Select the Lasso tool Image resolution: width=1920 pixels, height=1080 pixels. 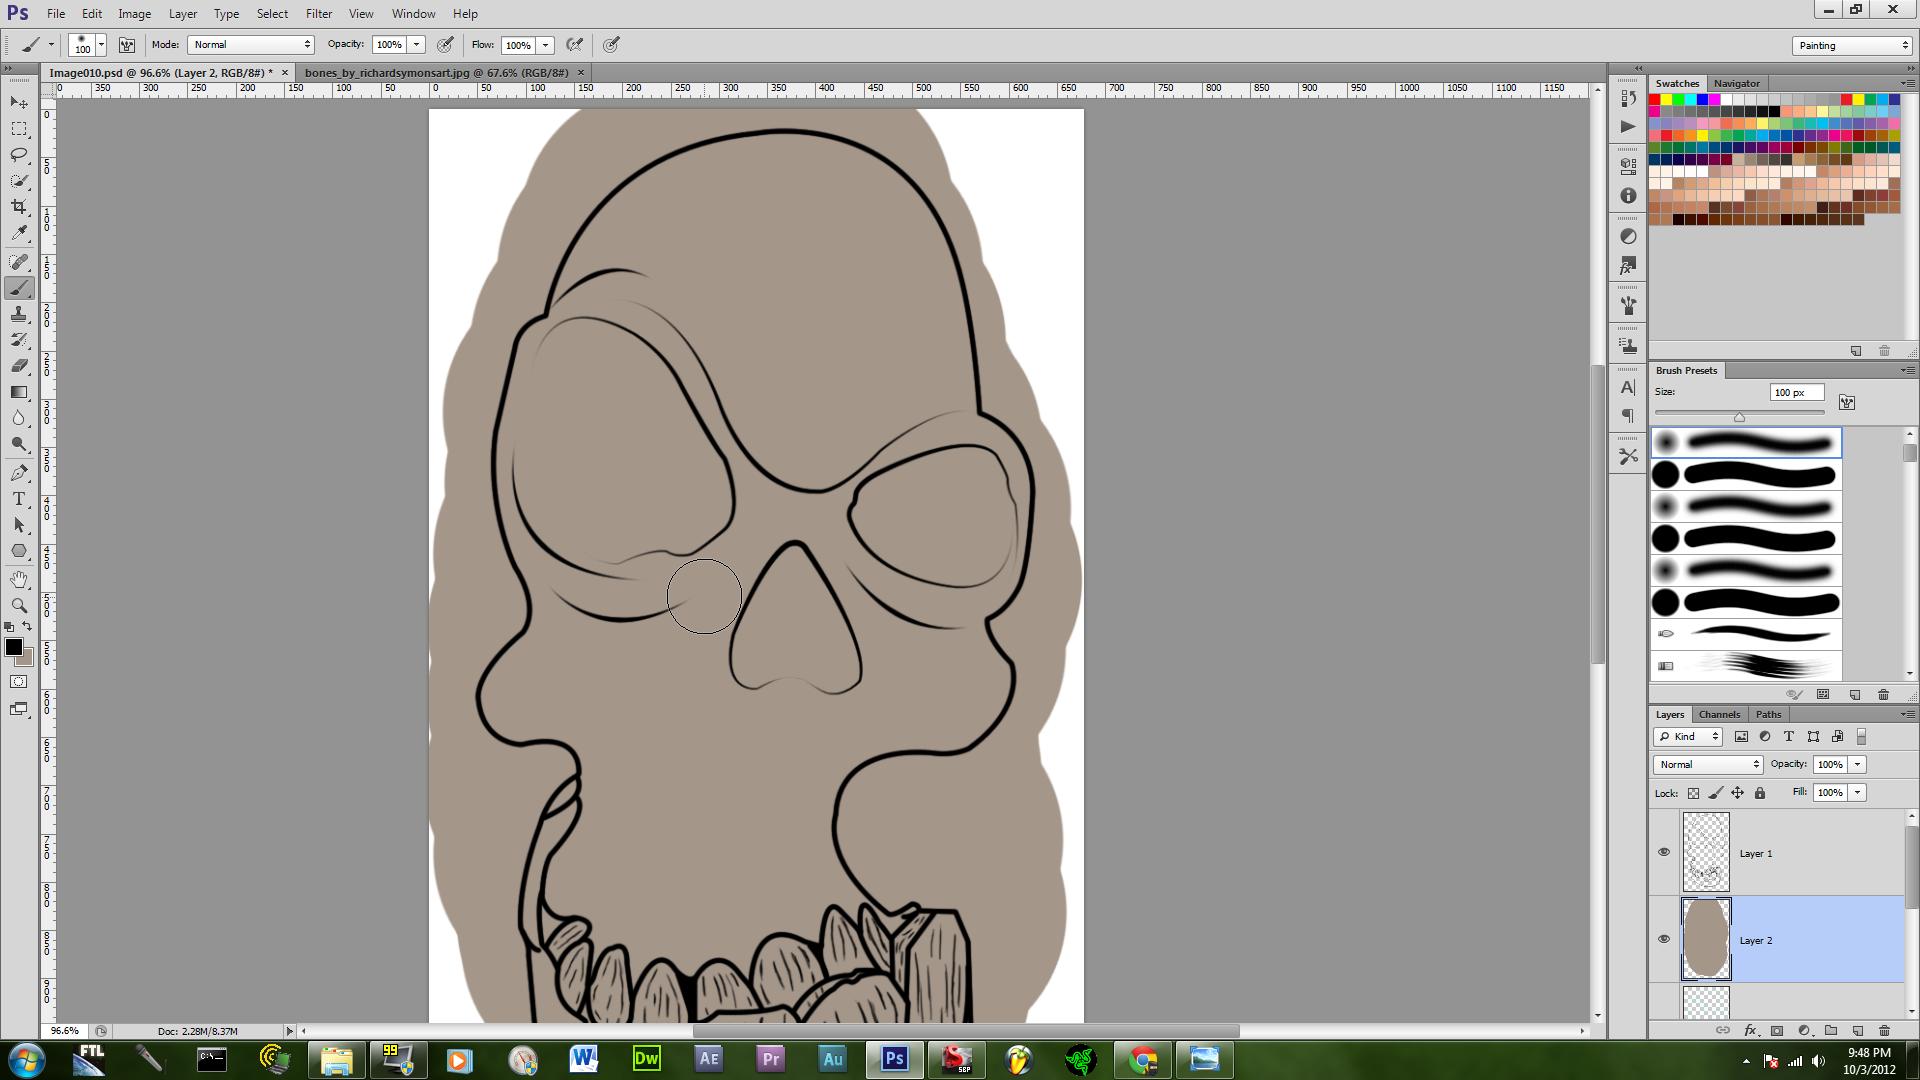(19, 155)
